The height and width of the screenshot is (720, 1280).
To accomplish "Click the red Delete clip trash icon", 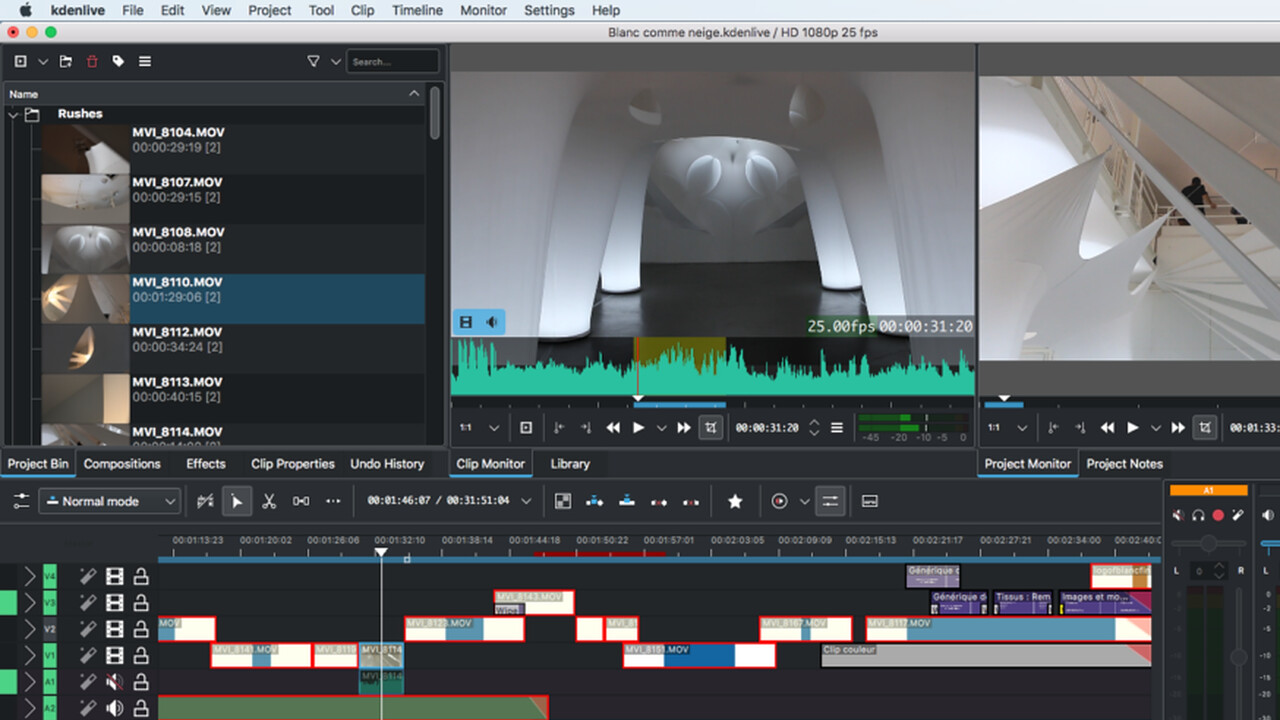I will point(92,61).
